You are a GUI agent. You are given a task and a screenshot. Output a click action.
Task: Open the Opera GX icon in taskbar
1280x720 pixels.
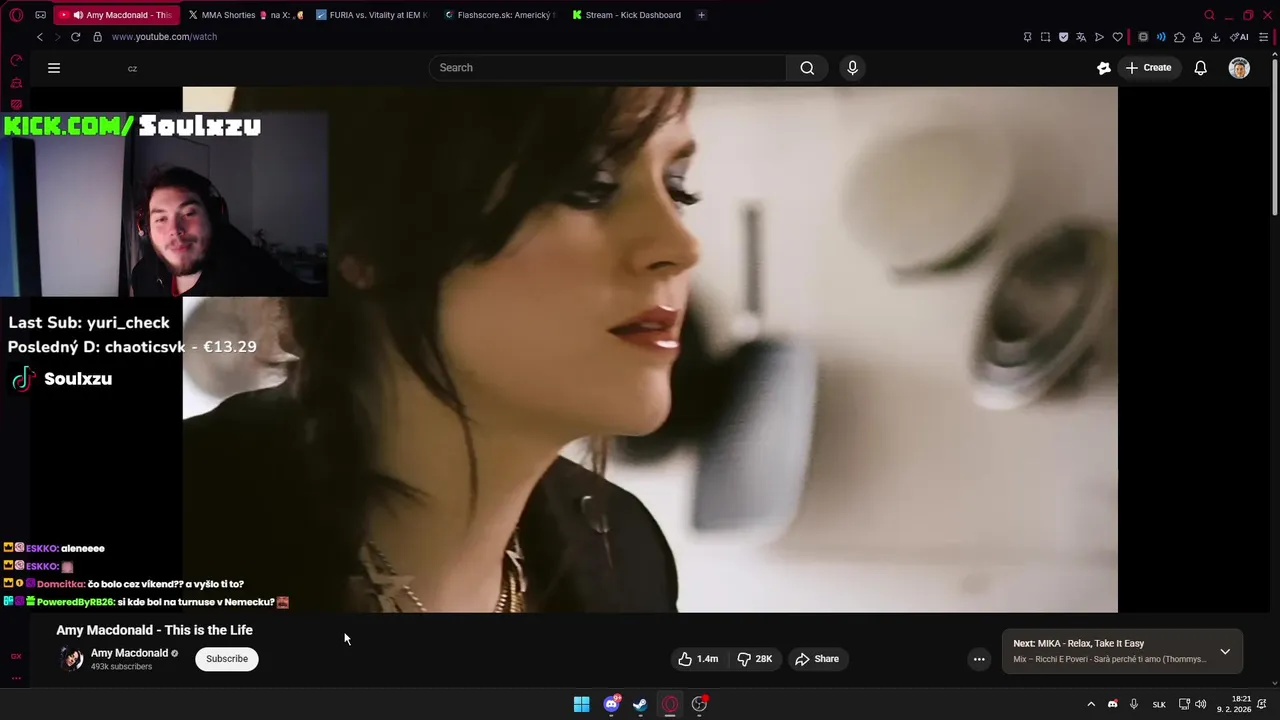pos(670,704)
